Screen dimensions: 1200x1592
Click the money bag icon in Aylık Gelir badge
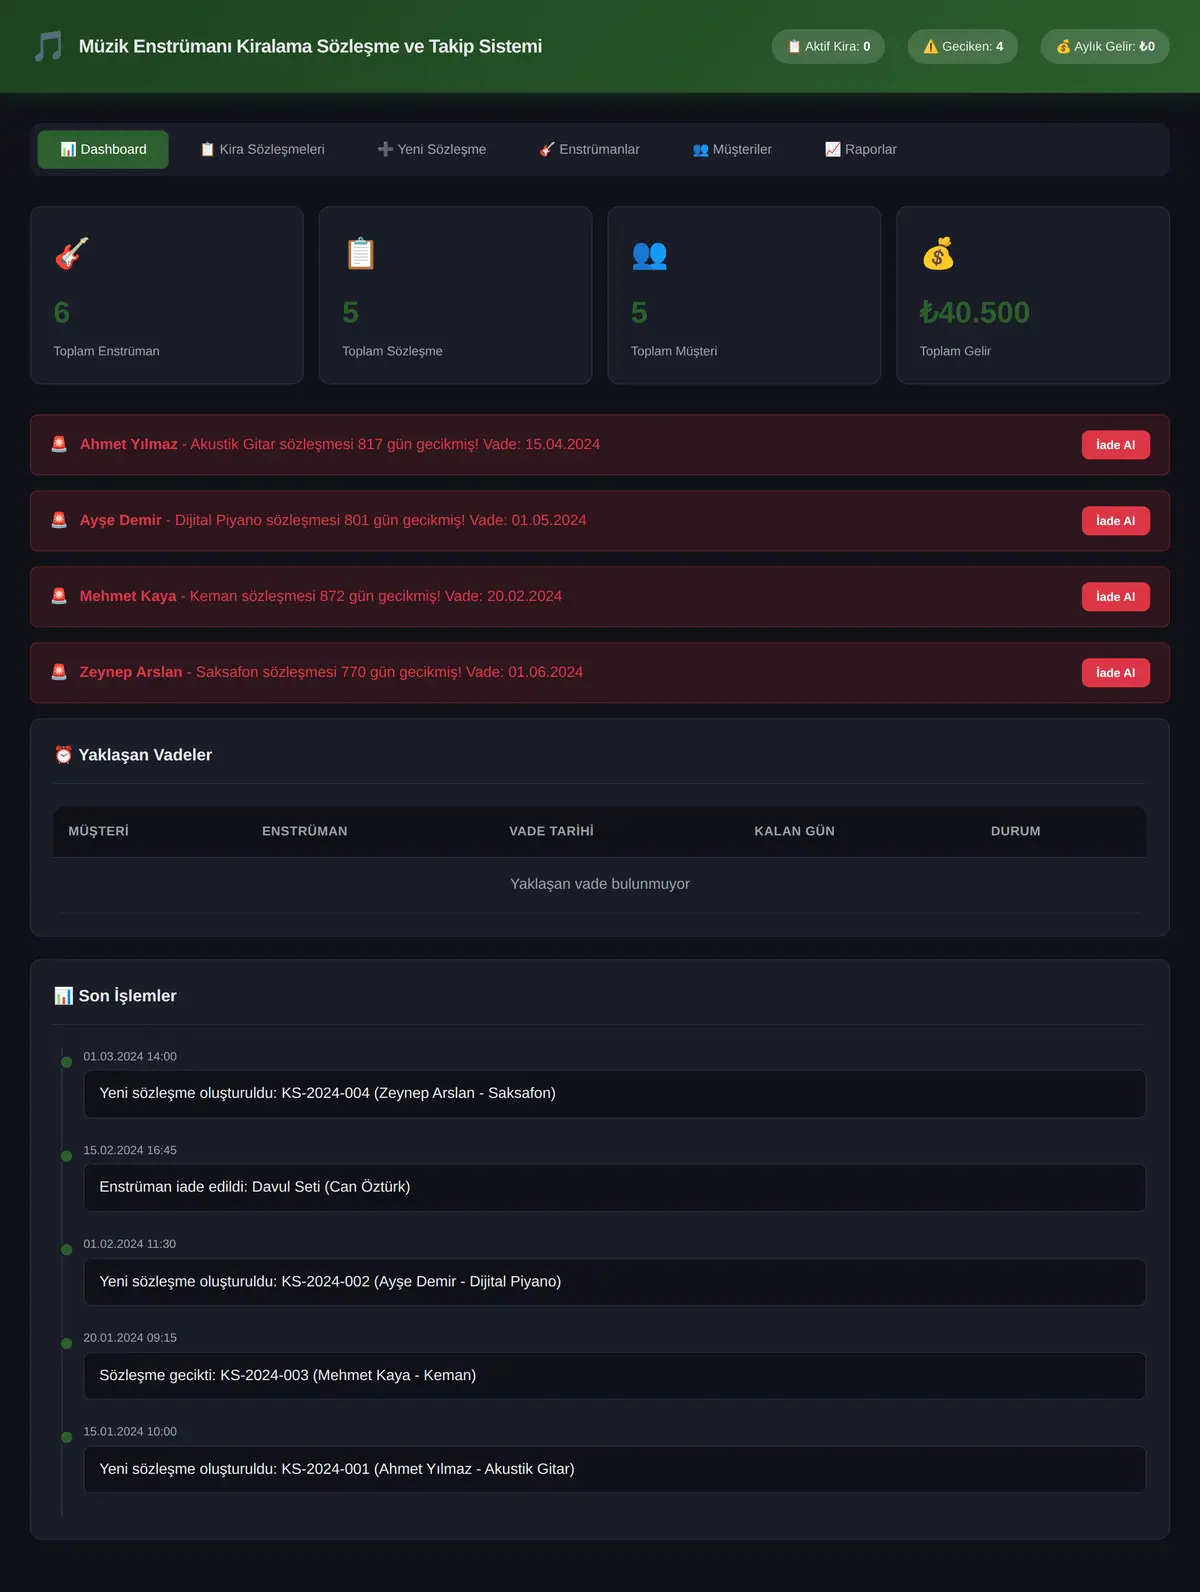pyautogui.click(x=1063, y=46)
